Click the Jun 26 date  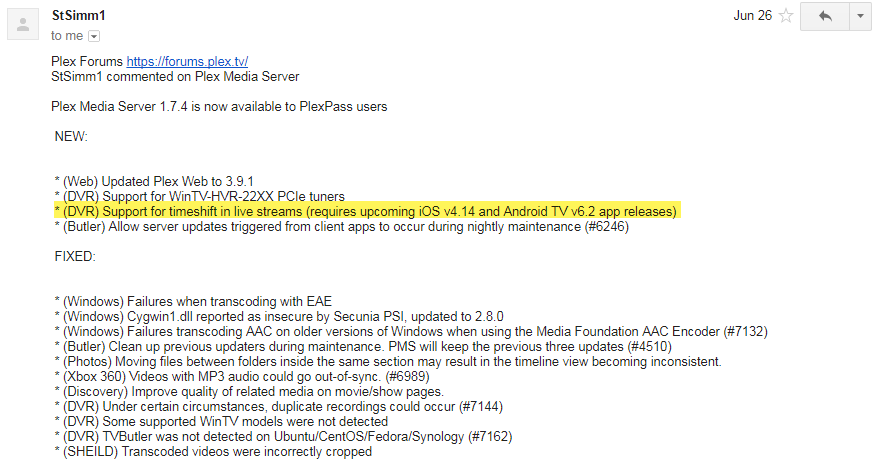[753, 16]
